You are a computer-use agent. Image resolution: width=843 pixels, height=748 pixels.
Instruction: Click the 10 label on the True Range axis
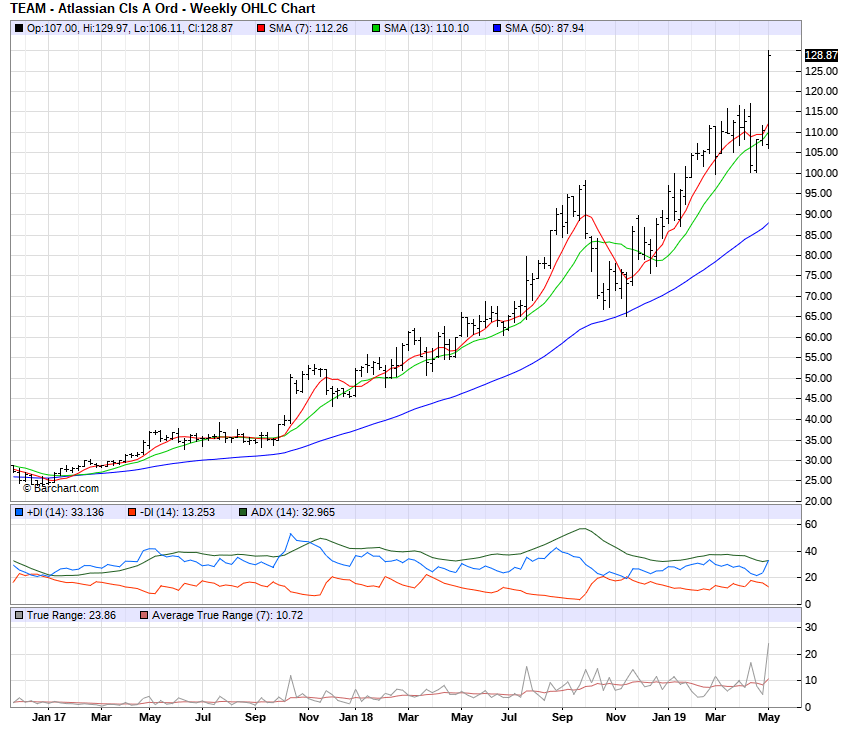[811, 681]
